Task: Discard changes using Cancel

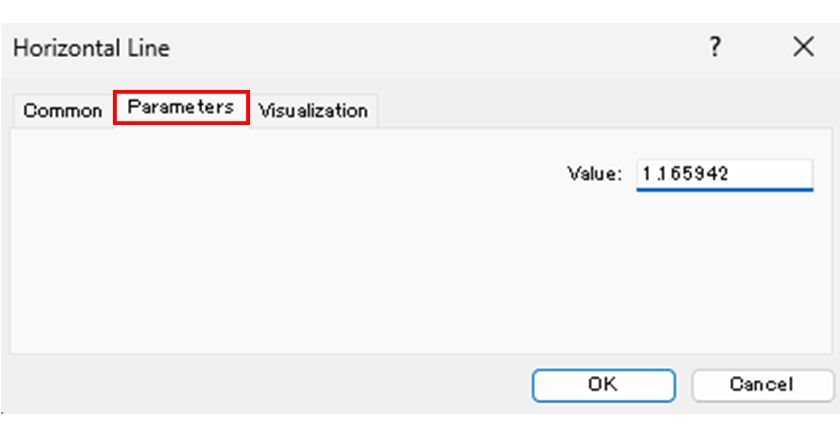Action: pos(761,384)
